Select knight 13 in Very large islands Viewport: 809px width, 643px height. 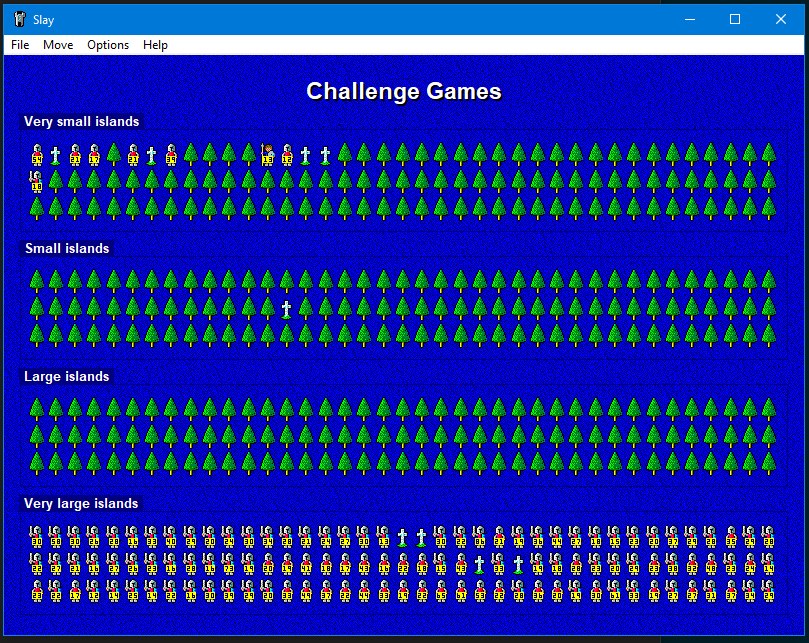click(x=383, y=537)
